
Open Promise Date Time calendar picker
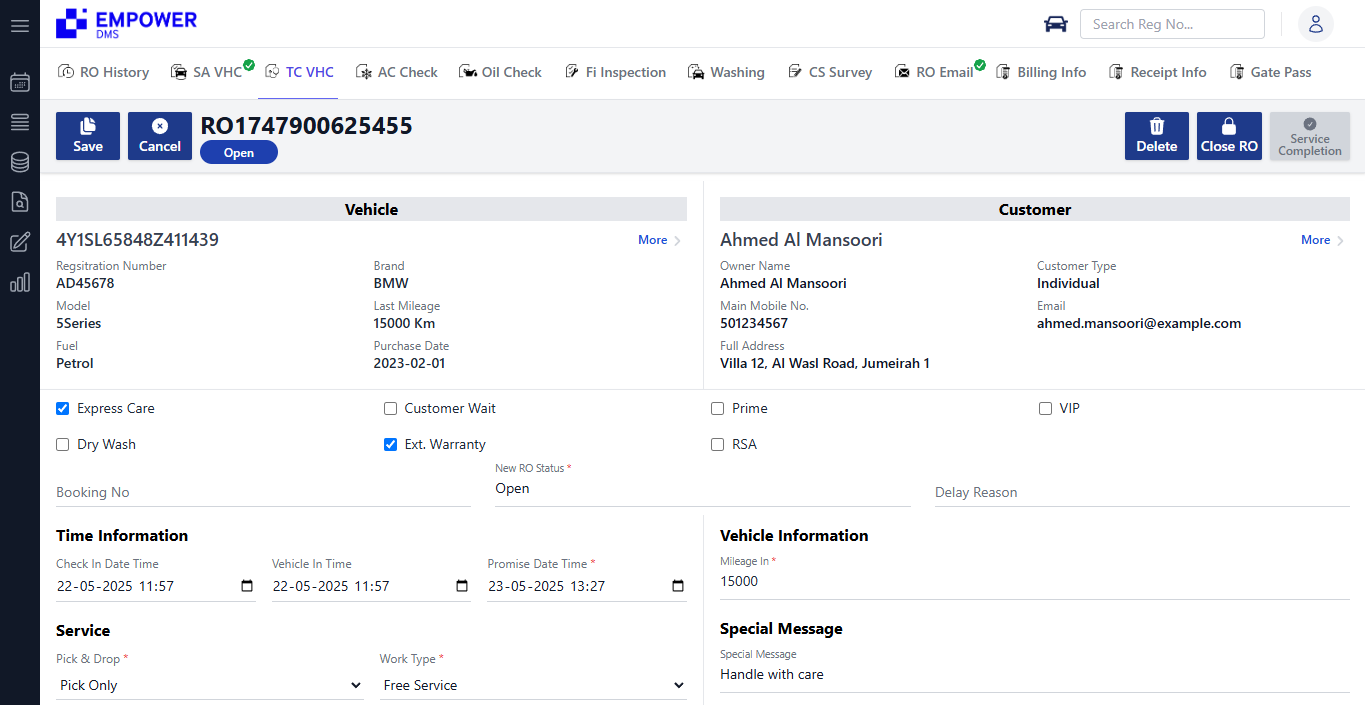[x=677, y=586]
